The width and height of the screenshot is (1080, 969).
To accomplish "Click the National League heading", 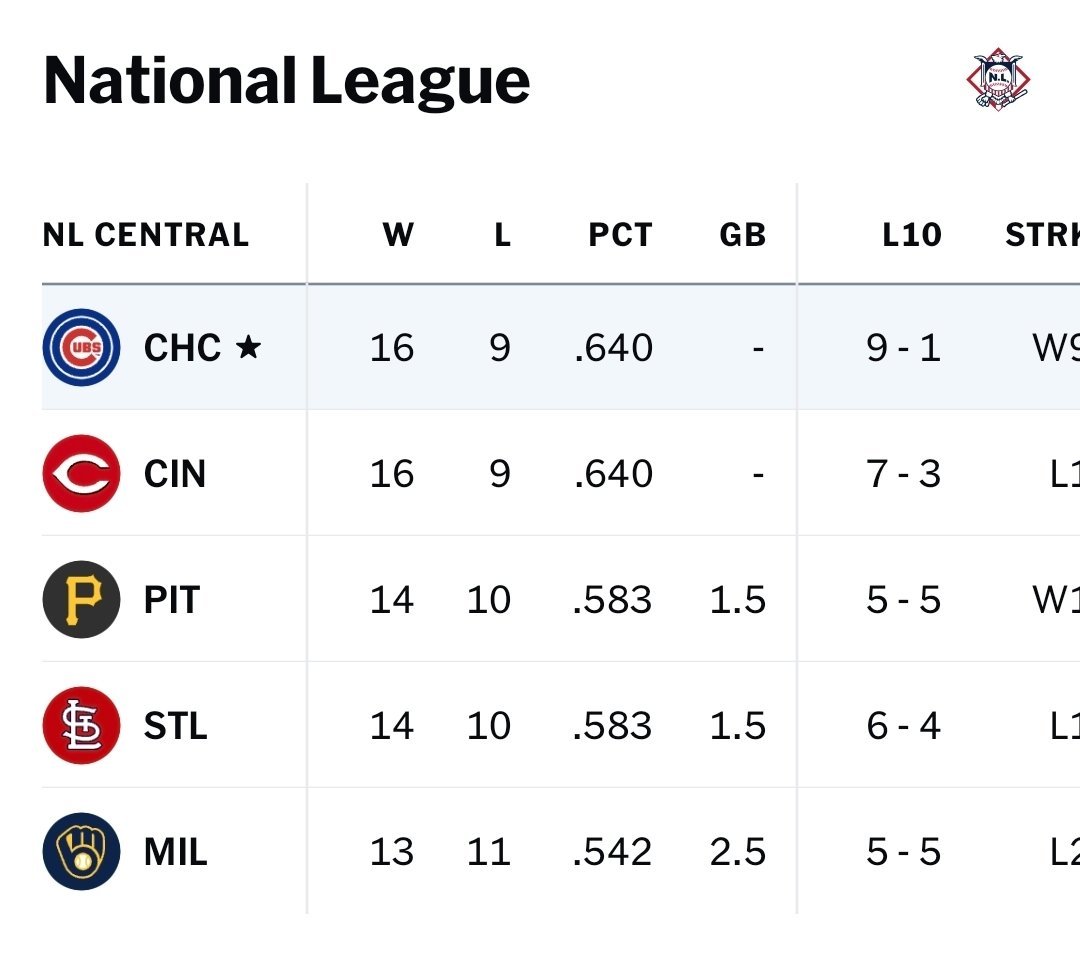I will [286, 81].
